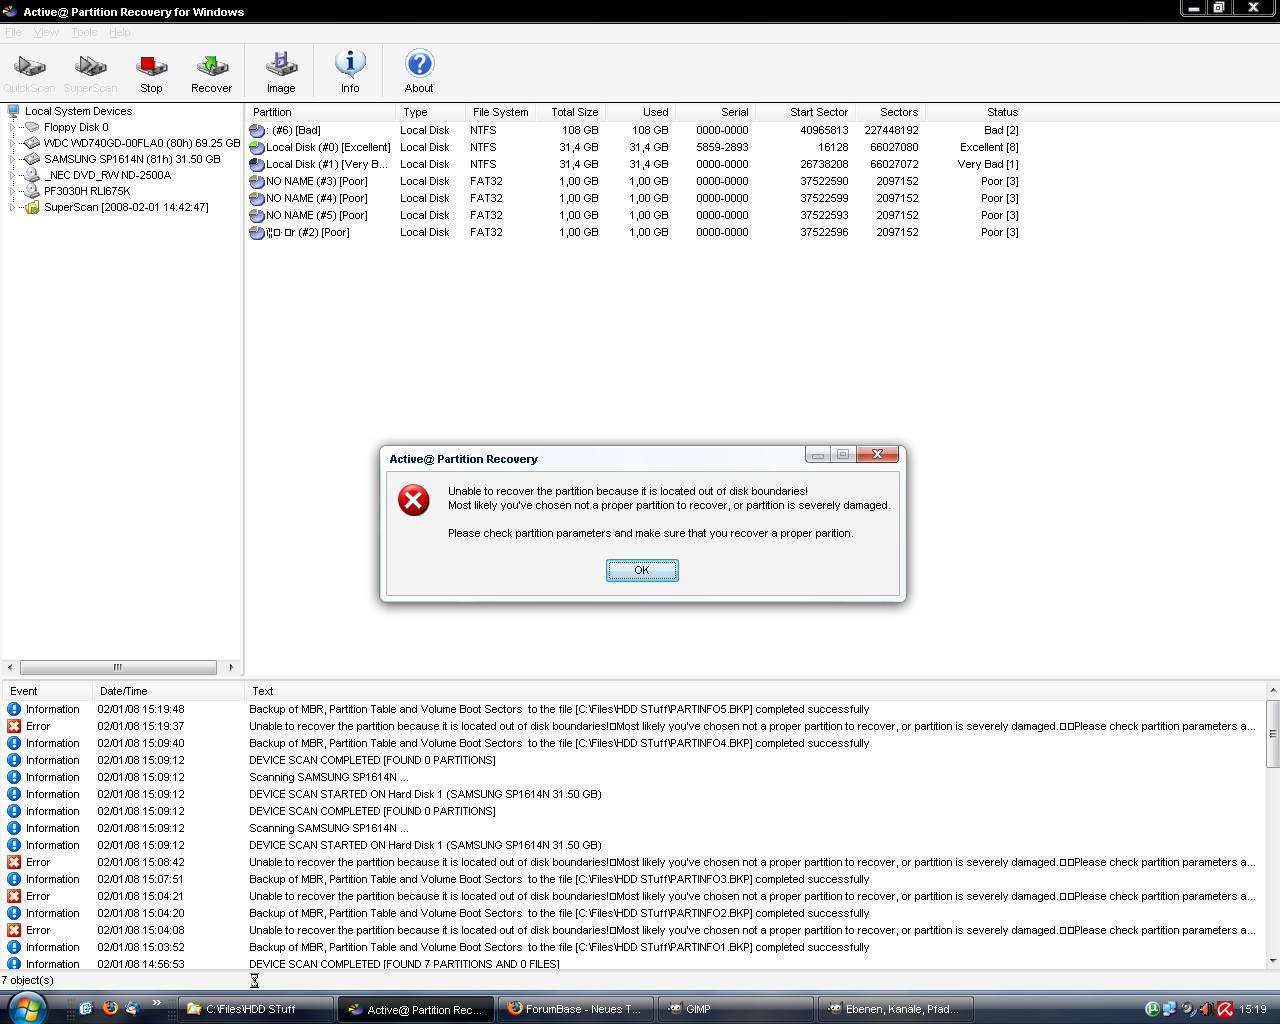
Task: Select Local Disk (#1) [Very Bad] partition
Action: click(634, 164)
